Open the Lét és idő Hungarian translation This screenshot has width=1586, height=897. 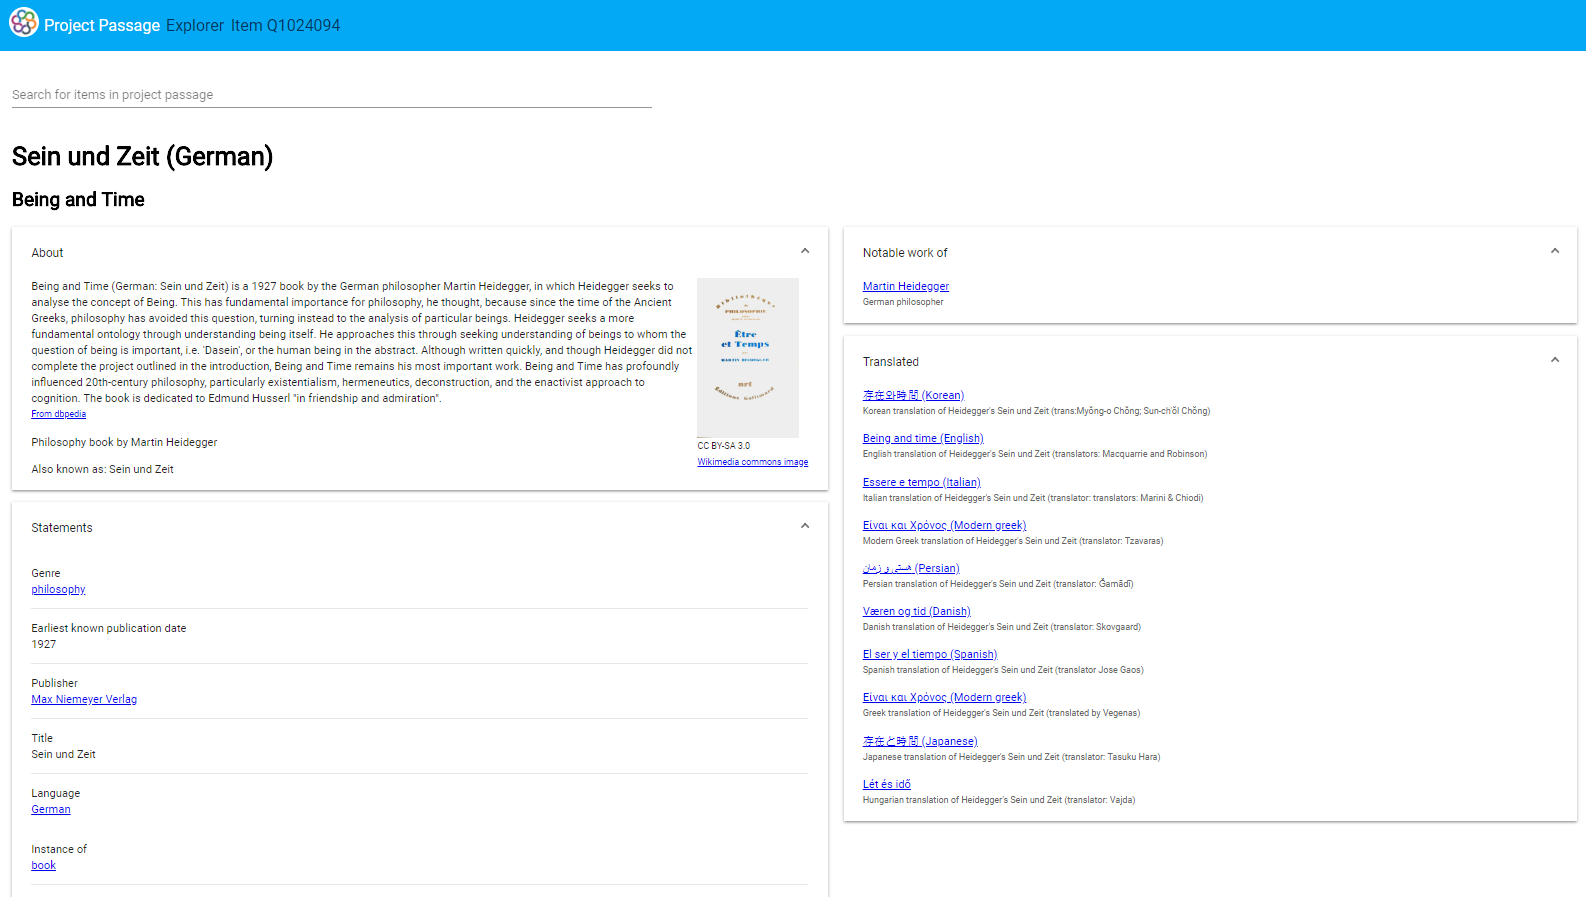886,785
